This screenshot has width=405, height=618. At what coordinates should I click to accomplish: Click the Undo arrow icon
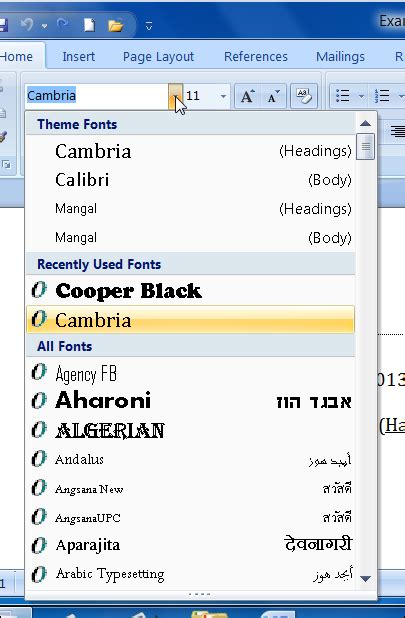point(27,25)
